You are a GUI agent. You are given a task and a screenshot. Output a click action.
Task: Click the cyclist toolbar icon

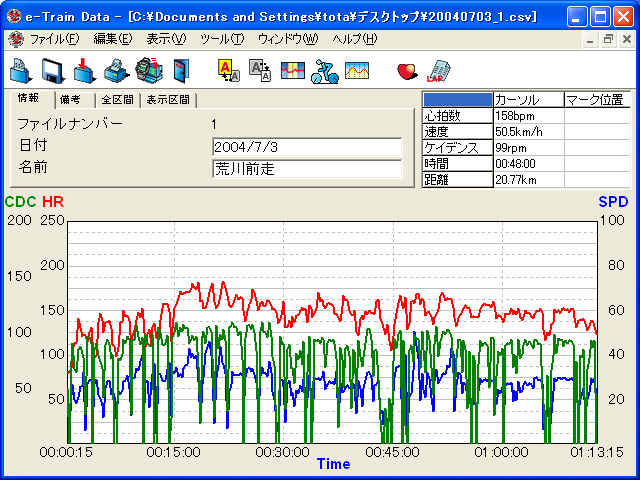click(x=323, y=70)
